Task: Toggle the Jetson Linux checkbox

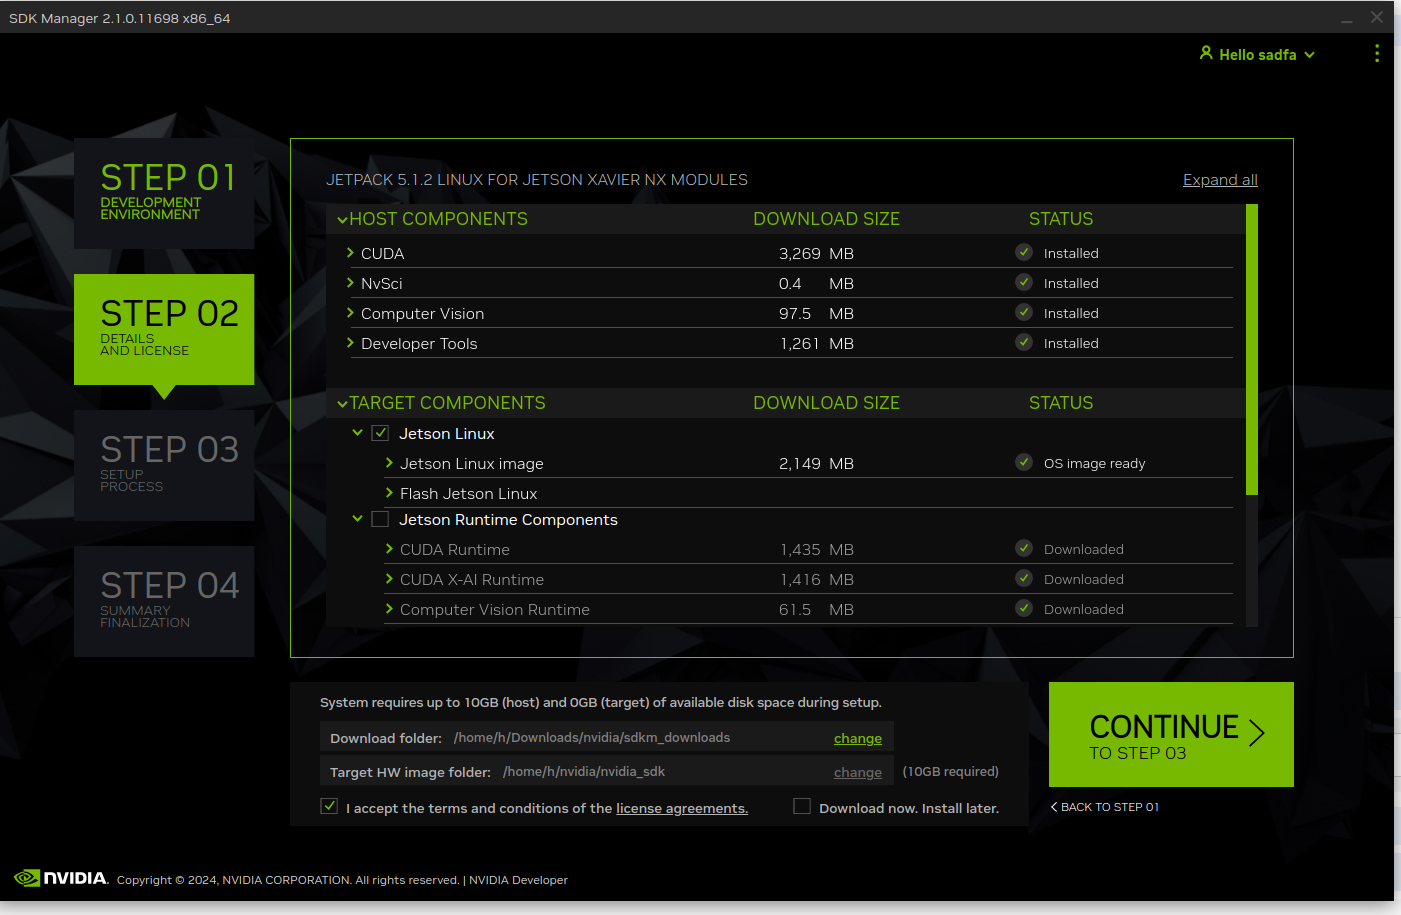Action: 380,433
